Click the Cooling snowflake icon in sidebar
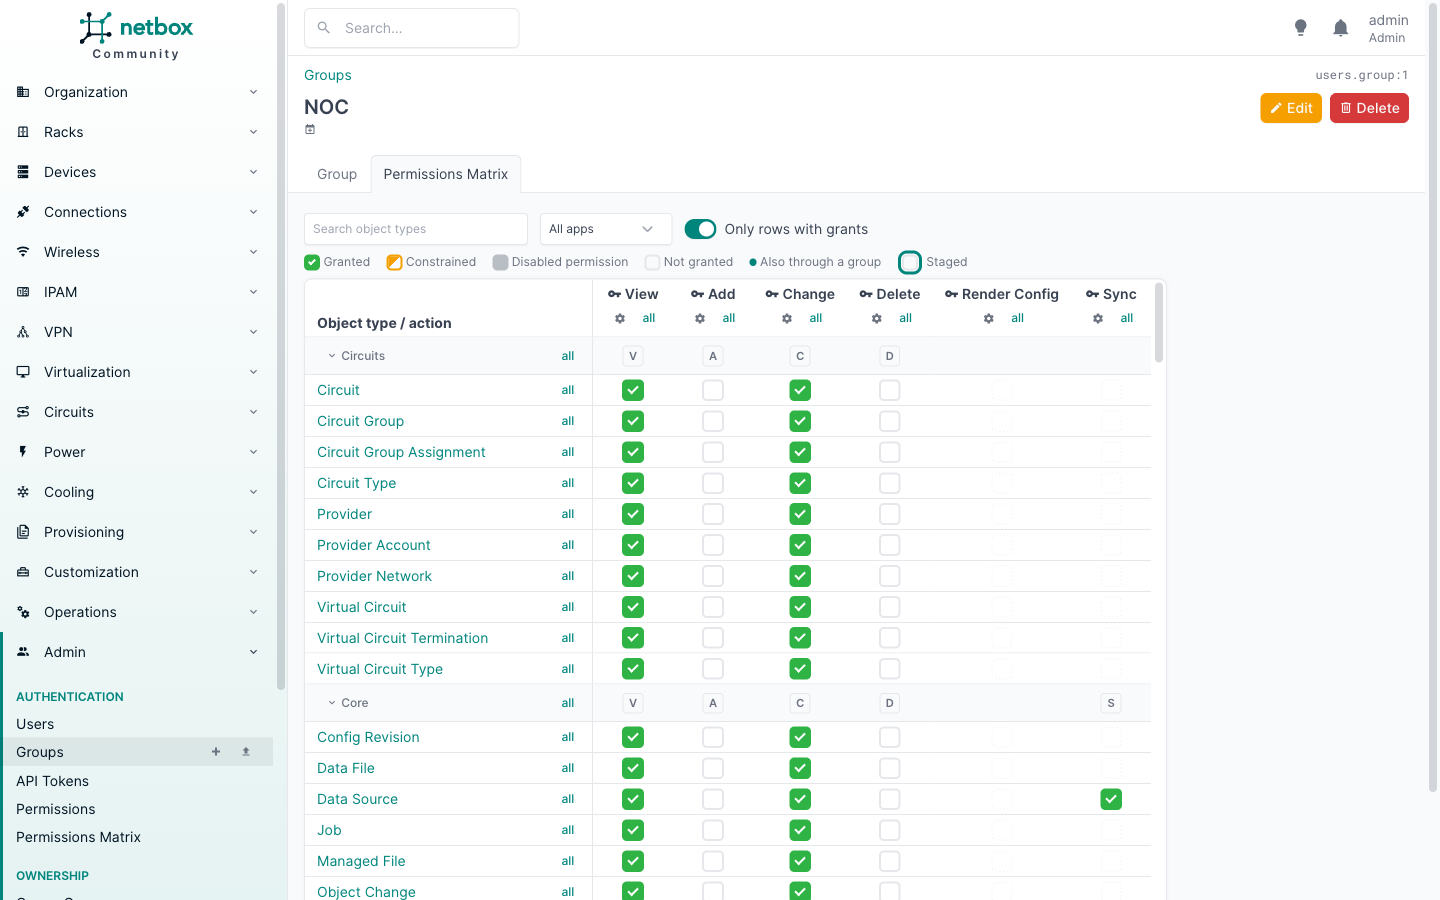Viewport: 1440px width, 900px height. 23,492
